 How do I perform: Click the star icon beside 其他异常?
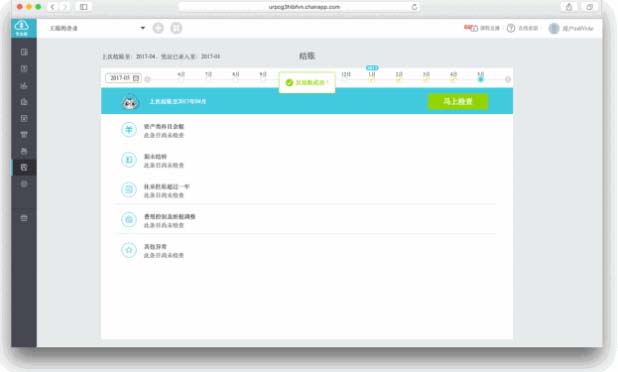click(128, 250)
